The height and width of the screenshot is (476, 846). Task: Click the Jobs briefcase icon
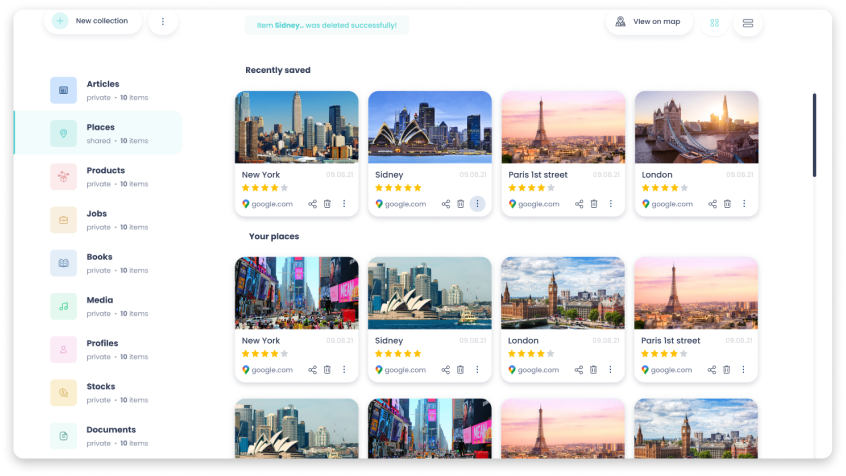64,220
